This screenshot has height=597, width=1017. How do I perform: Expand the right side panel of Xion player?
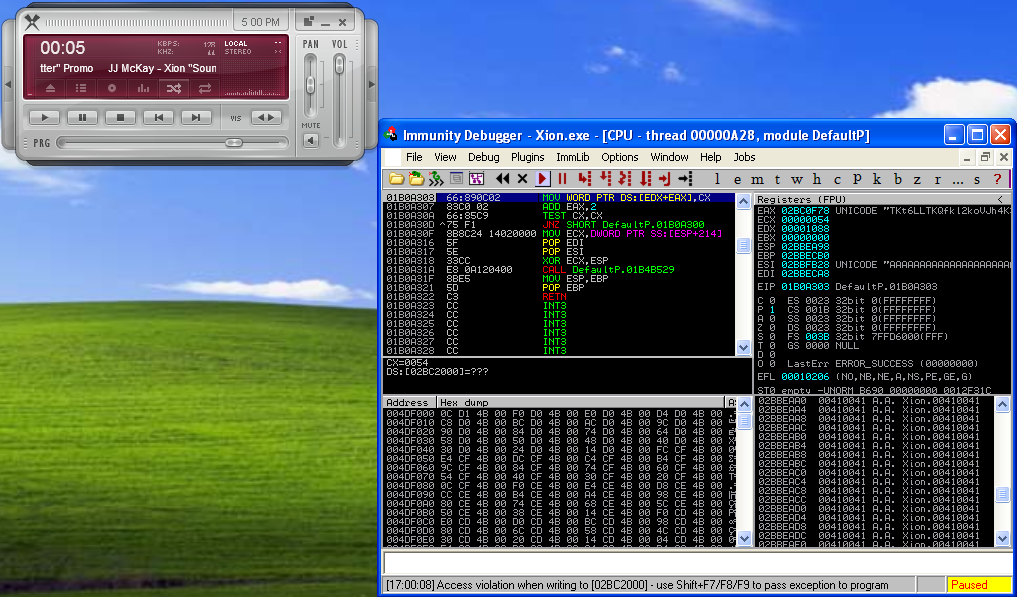point(372,84)
